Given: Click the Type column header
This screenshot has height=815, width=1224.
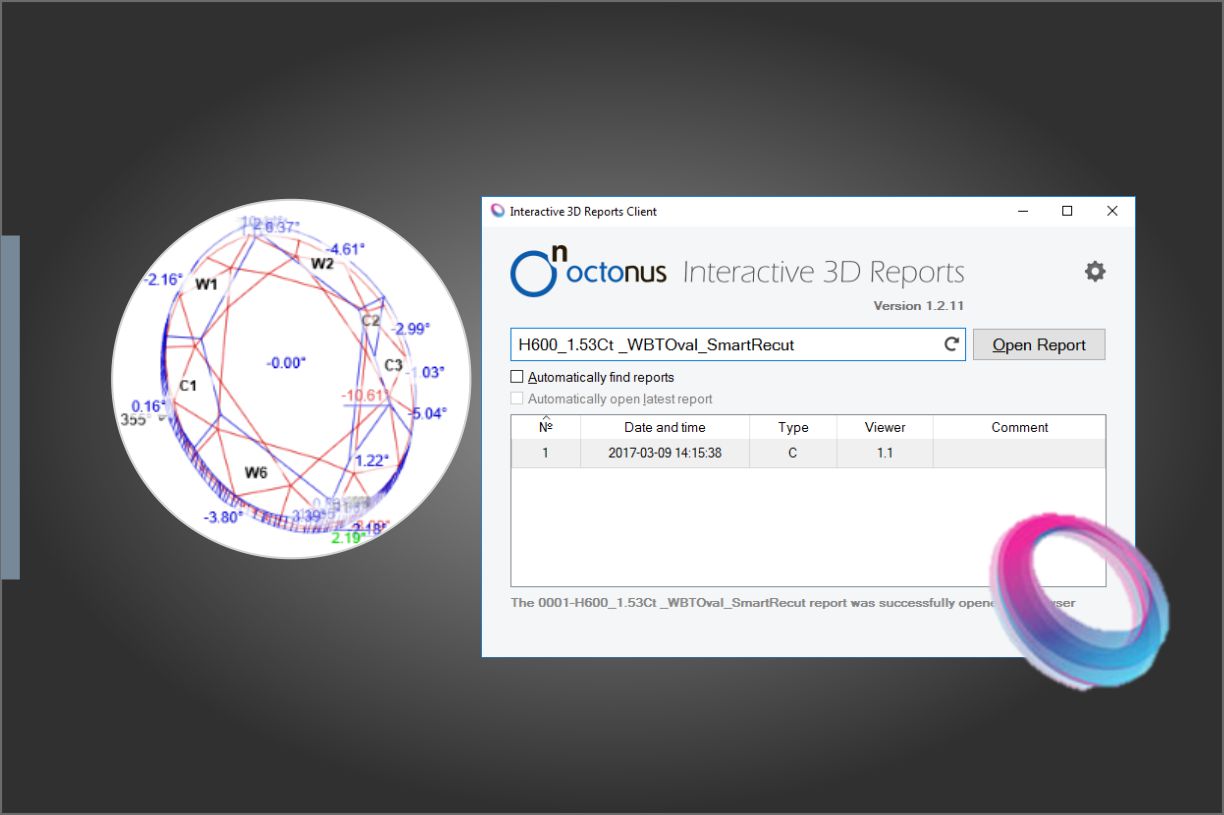Looking at the screenshot, I should point(793,427).
